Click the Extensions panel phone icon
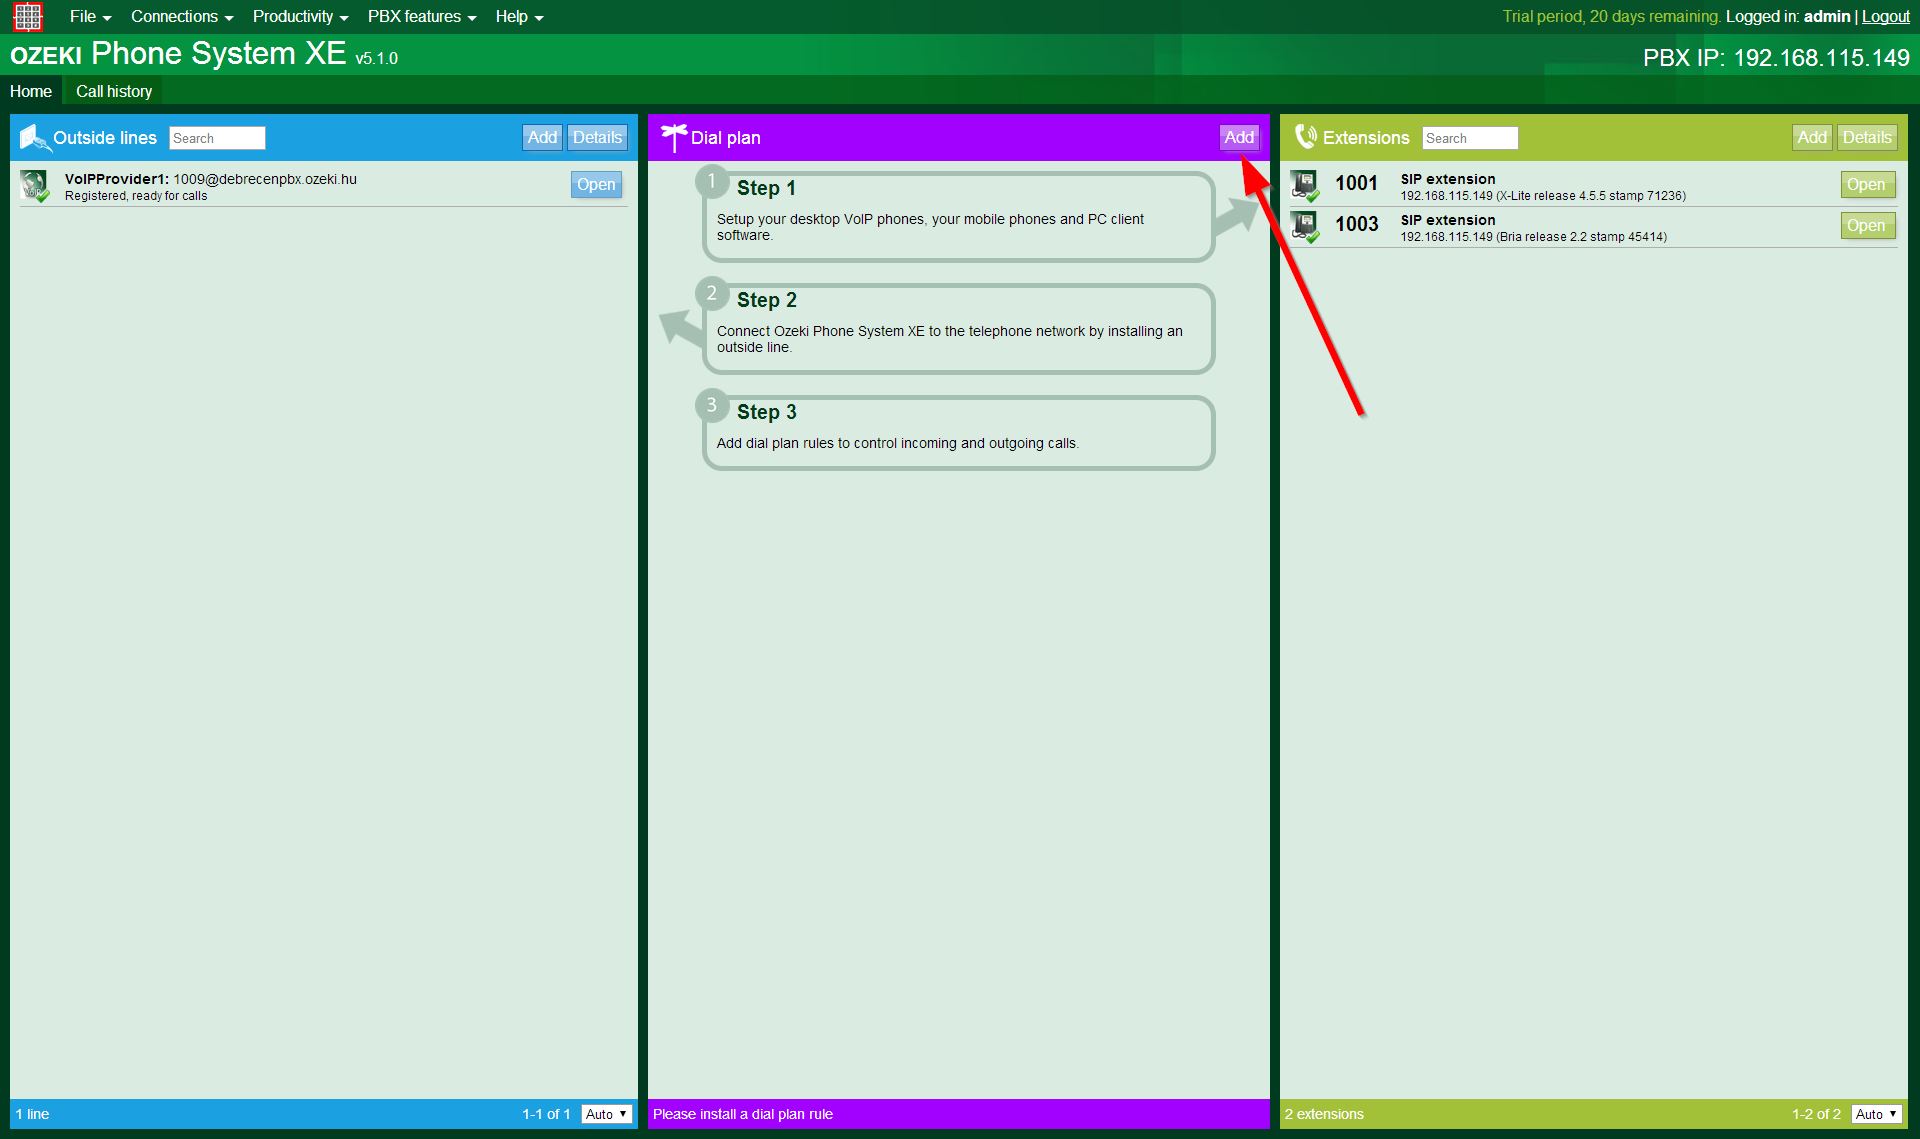The height and width of the screenshot is (1139, 1920). 1304,137
